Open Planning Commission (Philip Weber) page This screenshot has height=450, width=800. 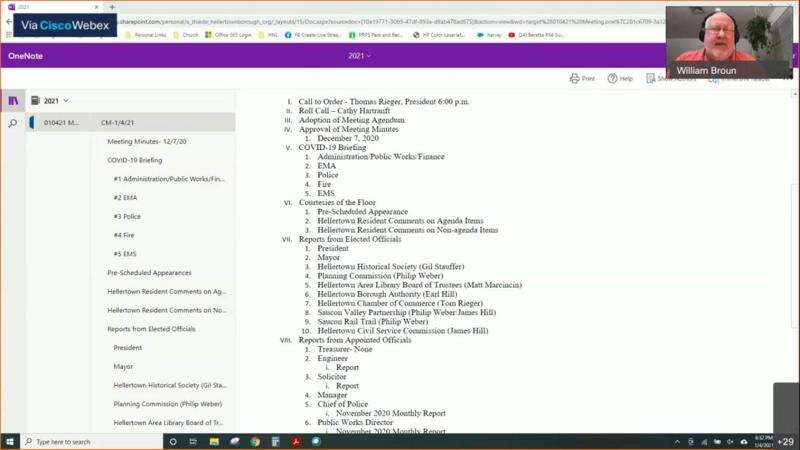168,404
